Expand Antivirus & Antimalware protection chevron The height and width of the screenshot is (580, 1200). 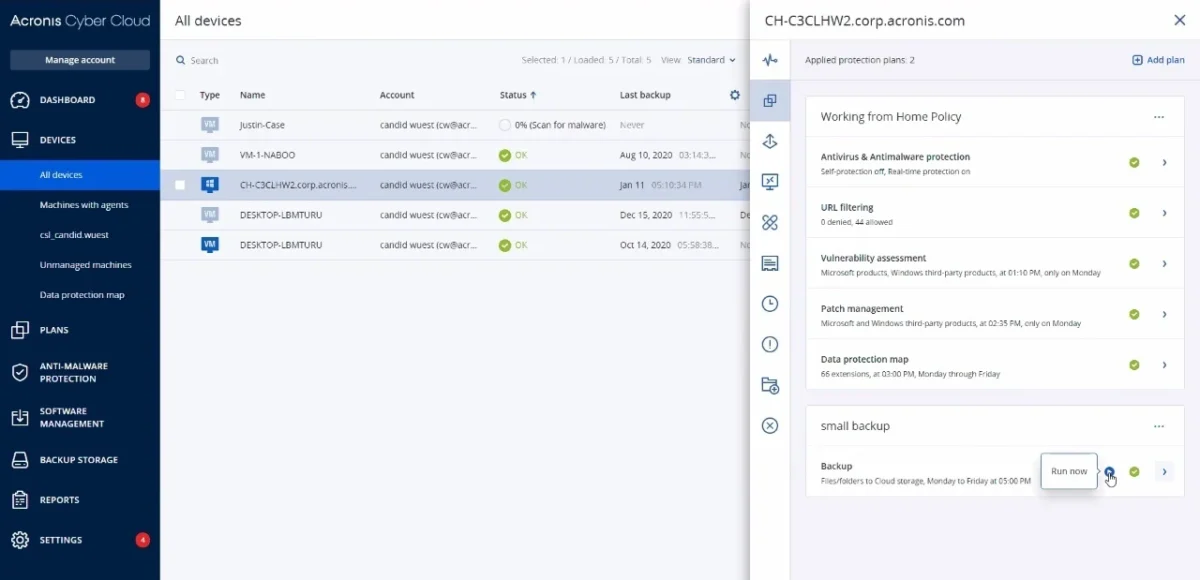(1165, 162)
